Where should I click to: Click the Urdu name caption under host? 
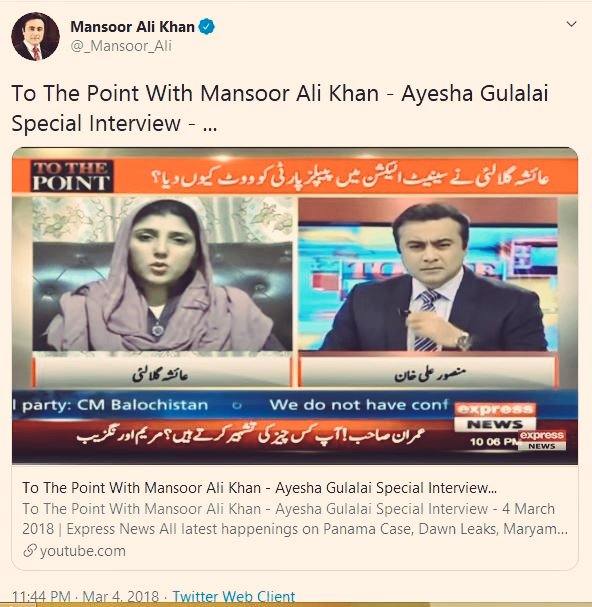click(428, 373)
